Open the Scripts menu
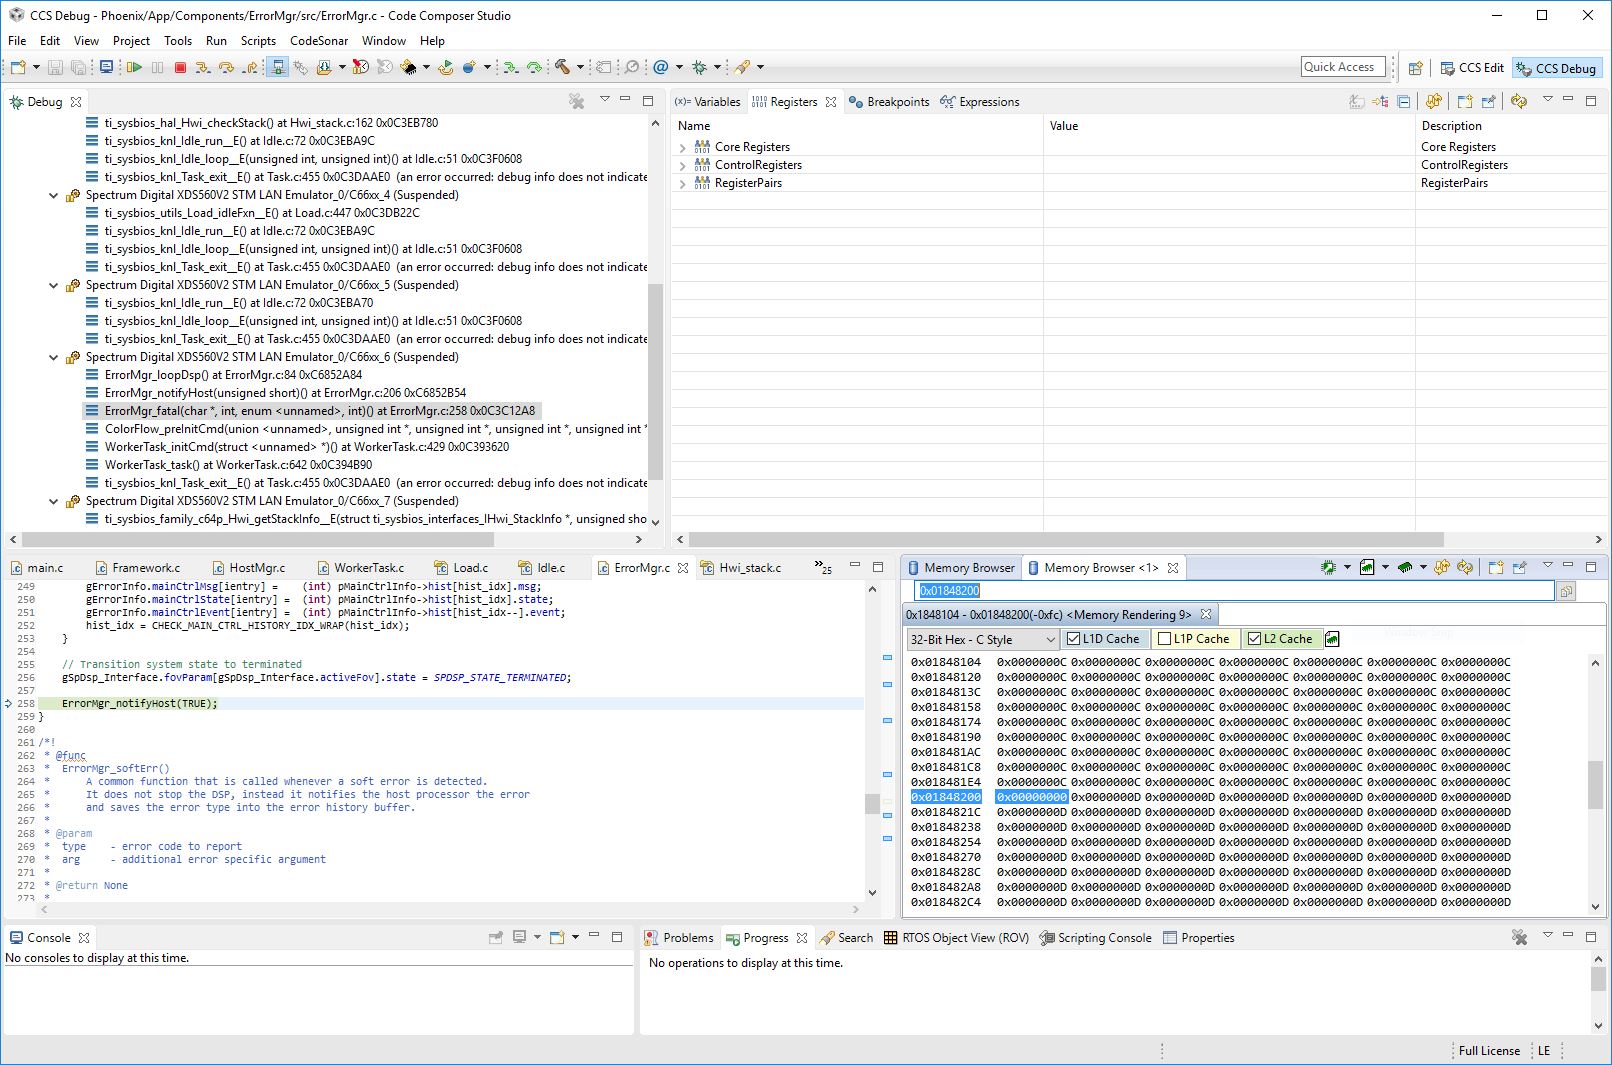Screen dimensions: 1612x1065 pos(257,41)
